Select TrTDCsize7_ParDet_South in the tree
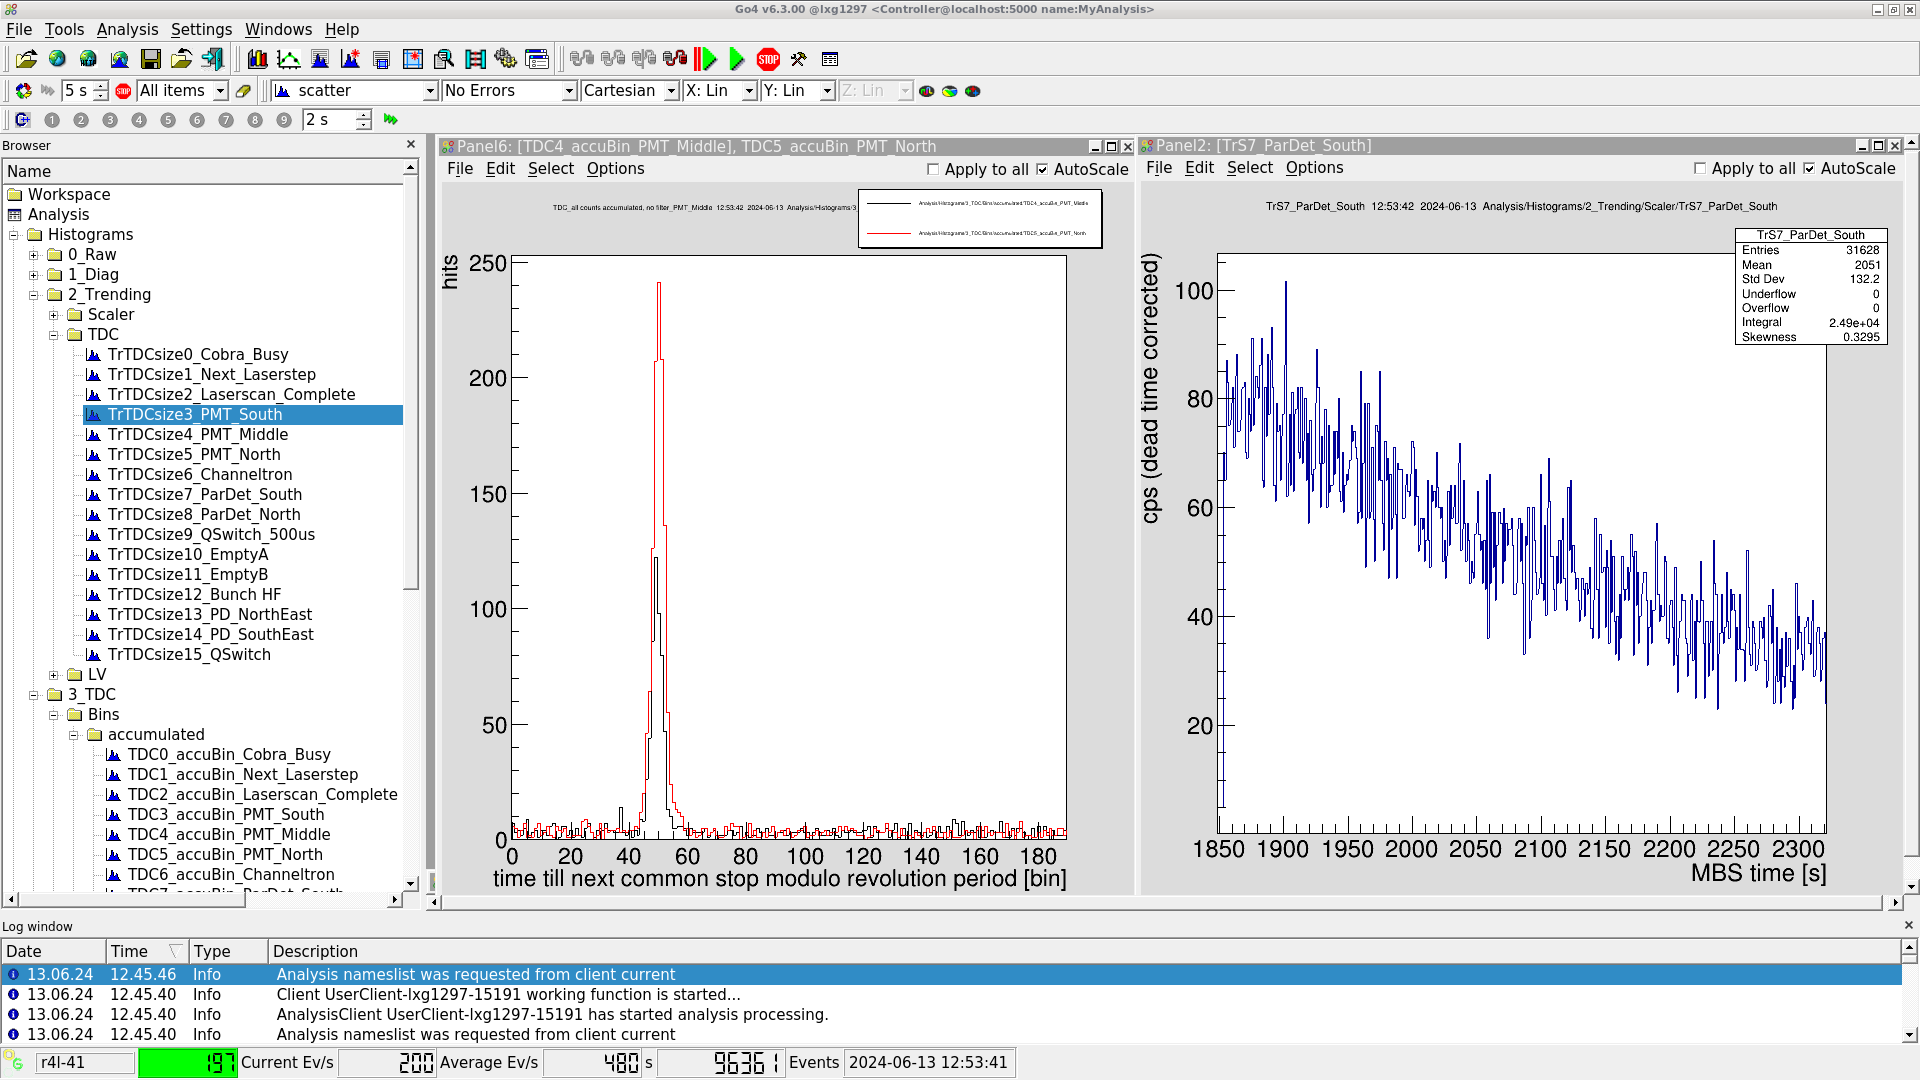1920x1080 pixels. pyautogui.click(x=204, y=495)
